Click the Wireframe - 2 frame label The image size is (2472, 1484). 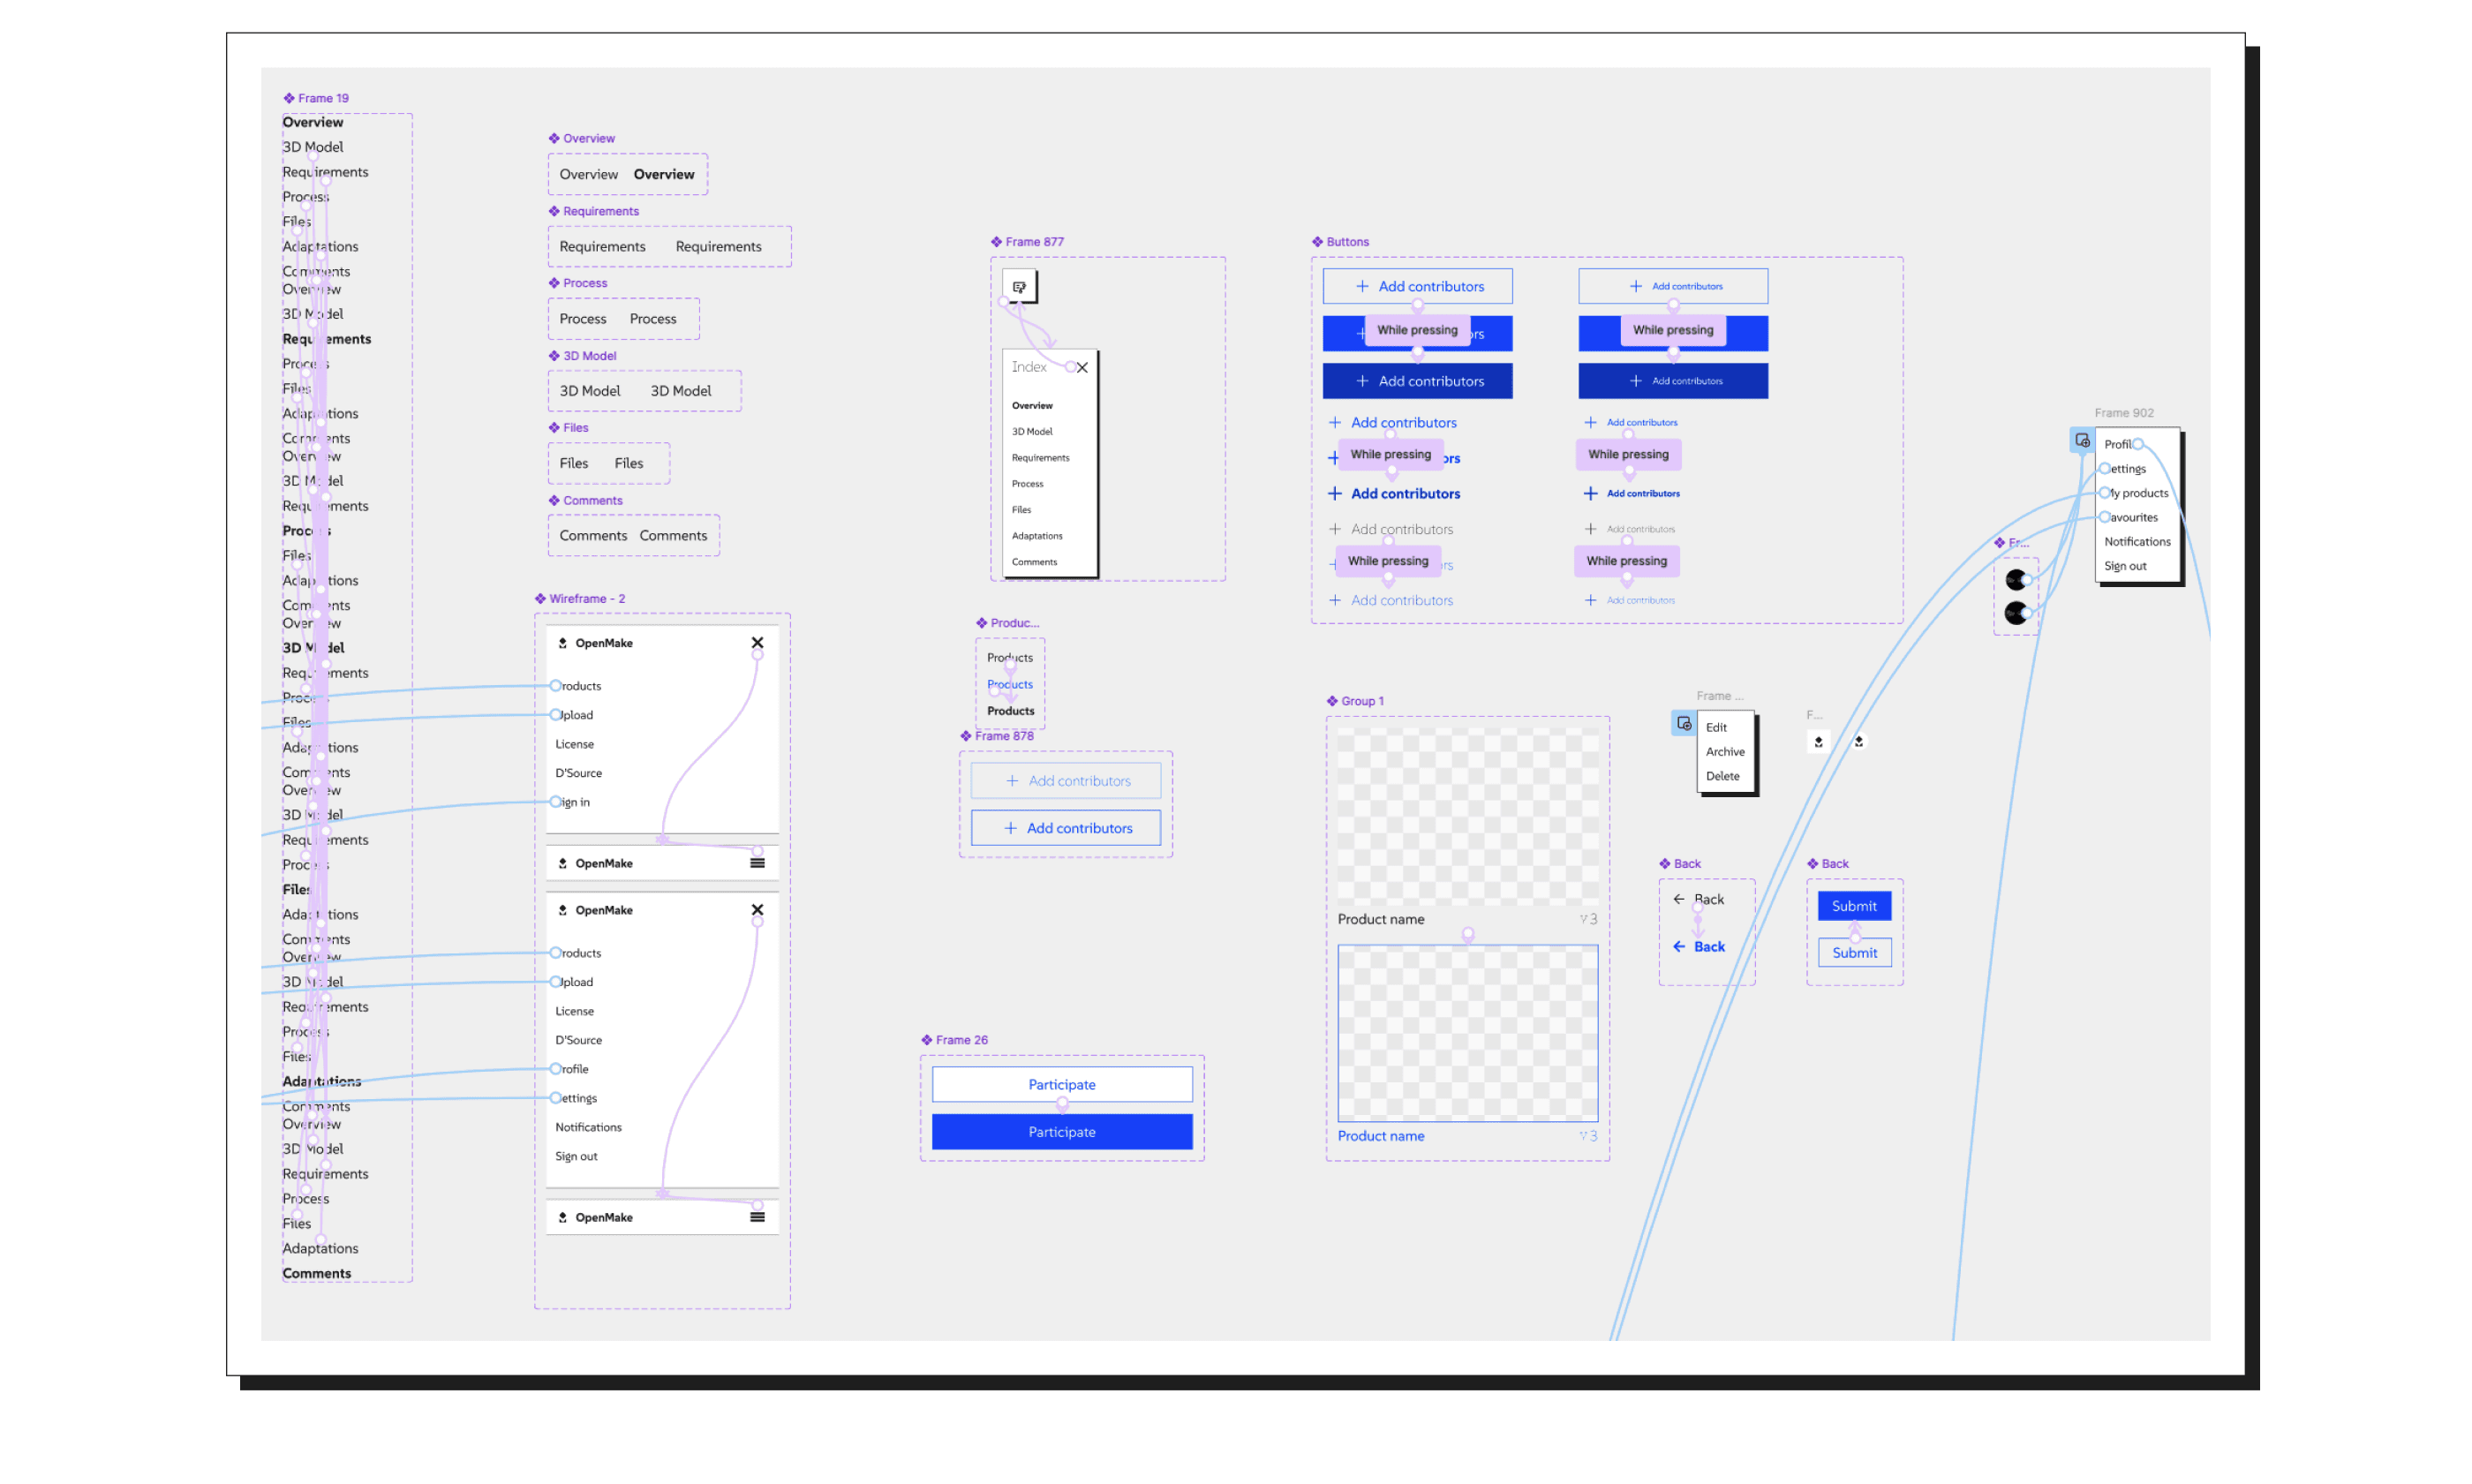pos(586,599)
